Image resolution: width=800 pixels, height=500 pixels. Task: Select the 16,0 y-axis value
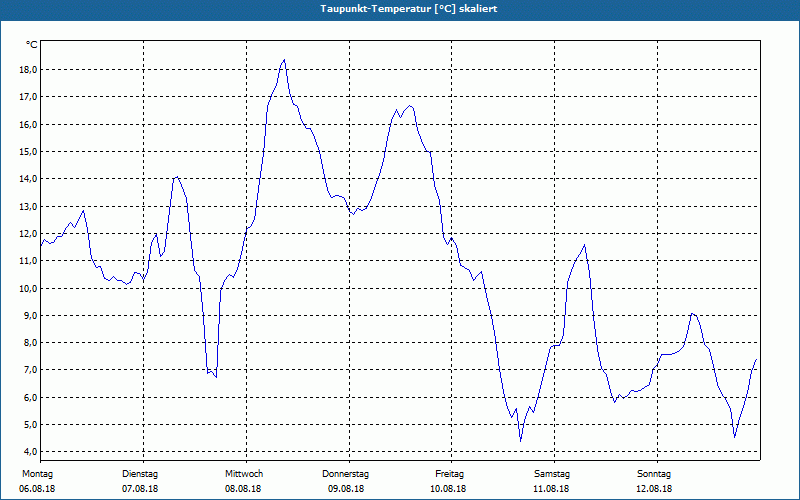[28, 124]
